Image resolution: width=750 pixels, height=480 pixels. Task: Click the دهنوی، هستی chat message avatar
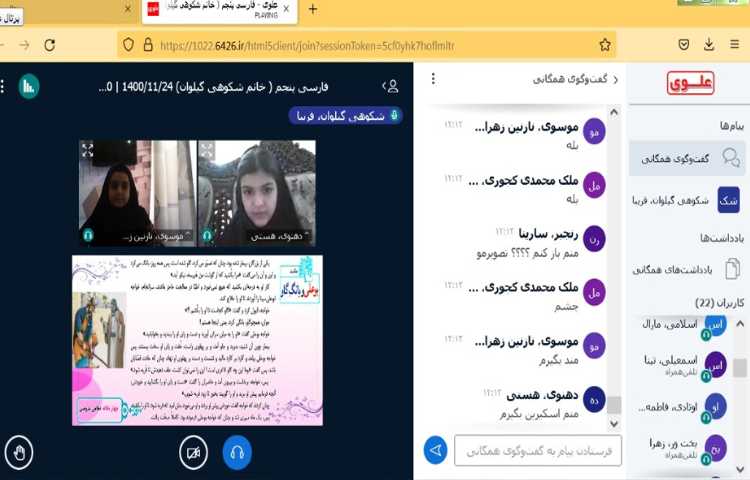(594, 400)
